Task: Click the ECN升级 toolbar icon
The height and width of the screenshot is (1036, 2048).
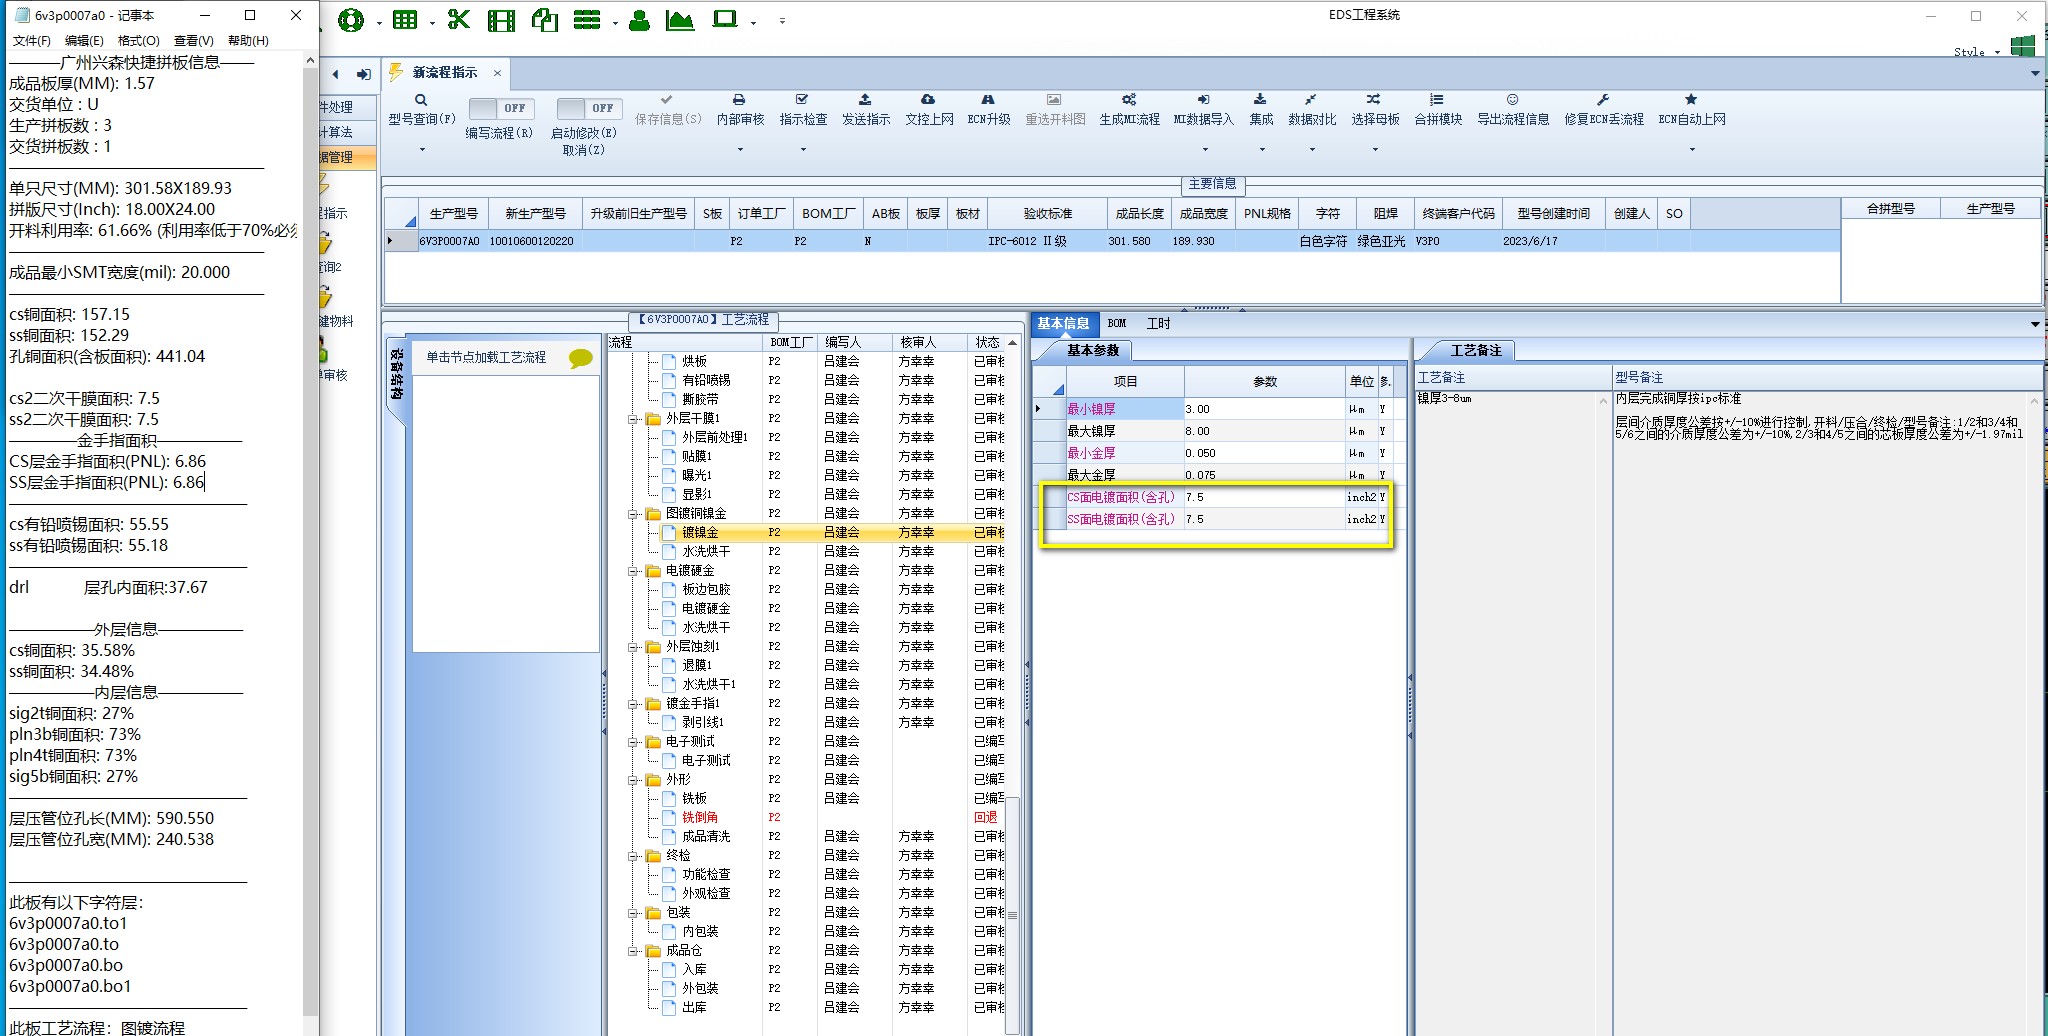Action: coord(988,100)
